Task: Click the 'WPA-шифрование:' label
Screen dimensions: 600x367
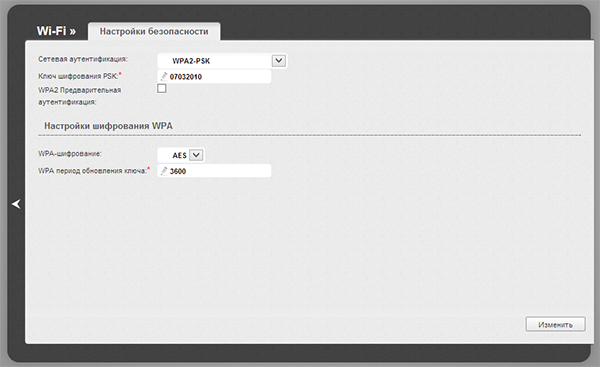Action: tap(70, 153)
